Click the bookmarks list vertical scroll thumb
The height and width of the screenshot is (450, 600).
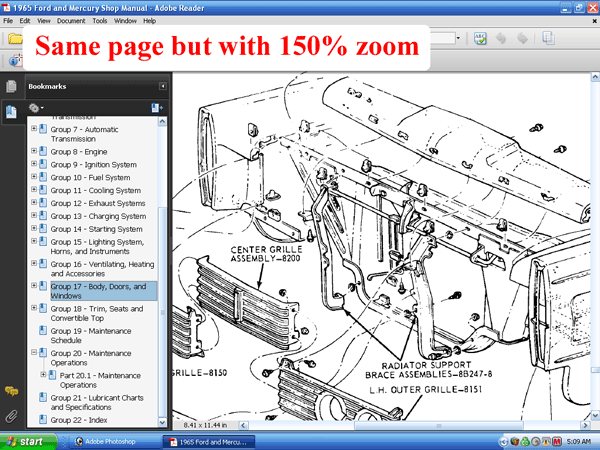coord(162,311)
